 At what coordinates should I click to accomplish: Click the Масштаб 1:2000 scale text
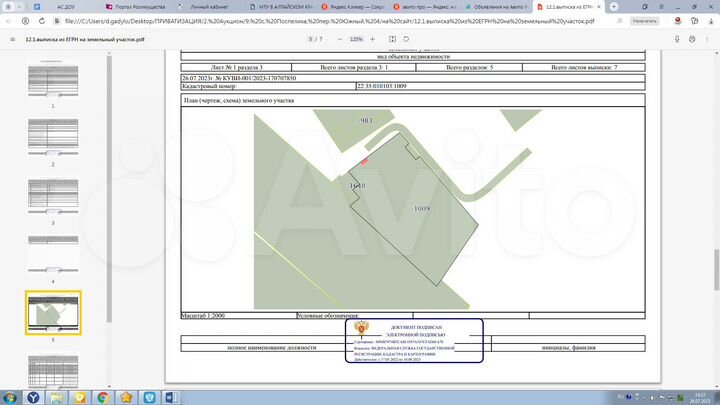point(203,315)
